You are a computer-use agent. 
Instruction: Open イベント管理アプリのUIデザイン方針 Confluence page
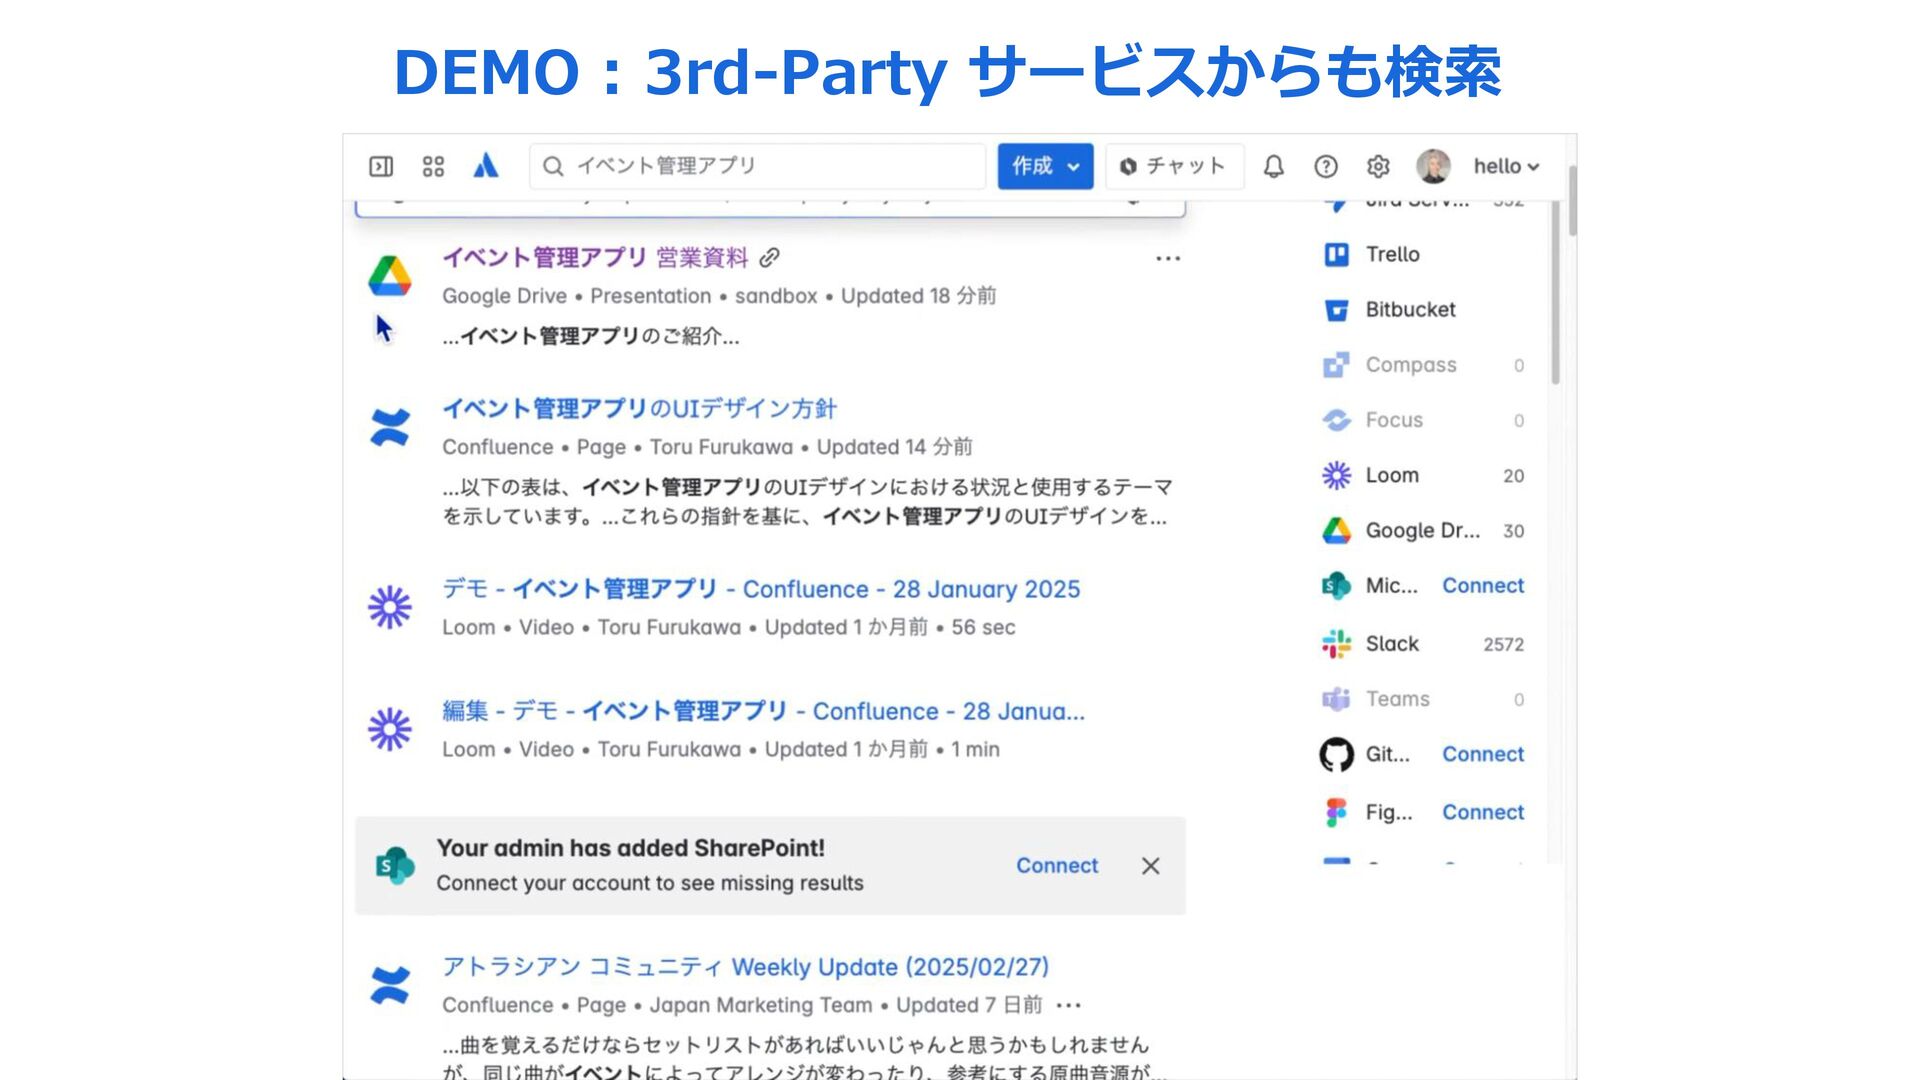point(640,409)
